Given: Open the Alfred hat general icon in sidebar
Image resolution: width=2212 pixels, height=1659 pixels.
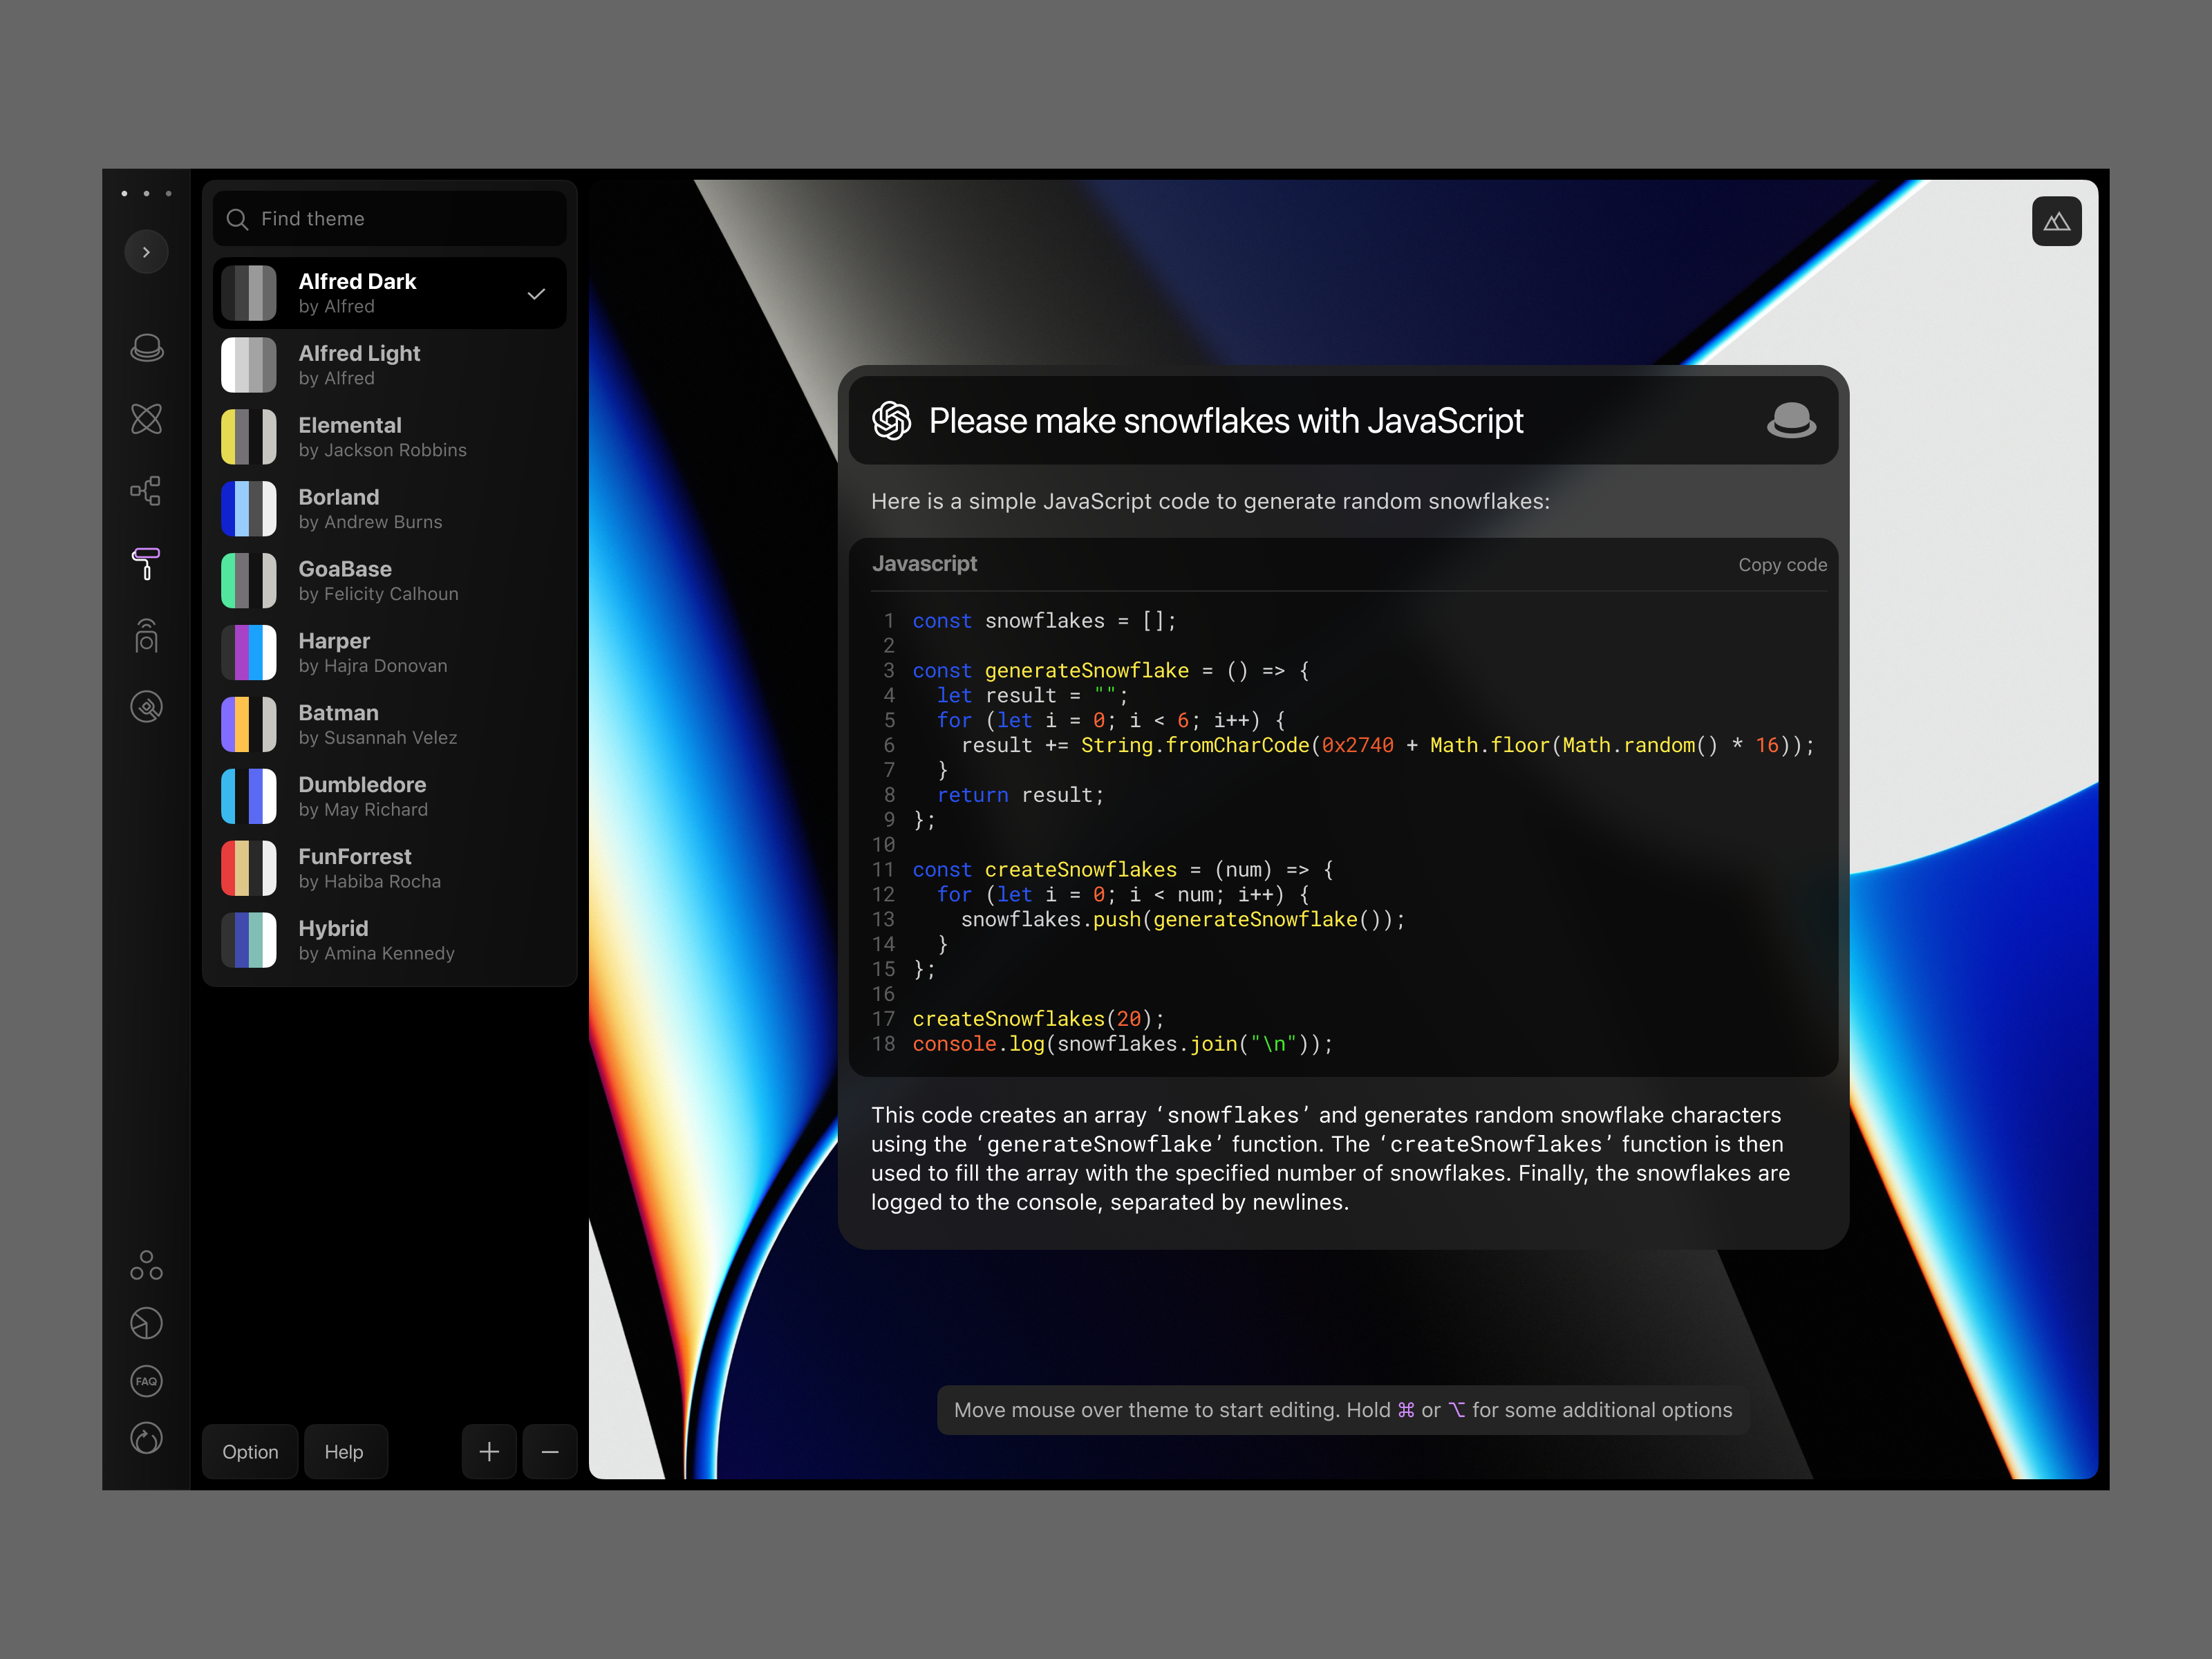Looking at the screenshot, I should [x=147, y=347].
